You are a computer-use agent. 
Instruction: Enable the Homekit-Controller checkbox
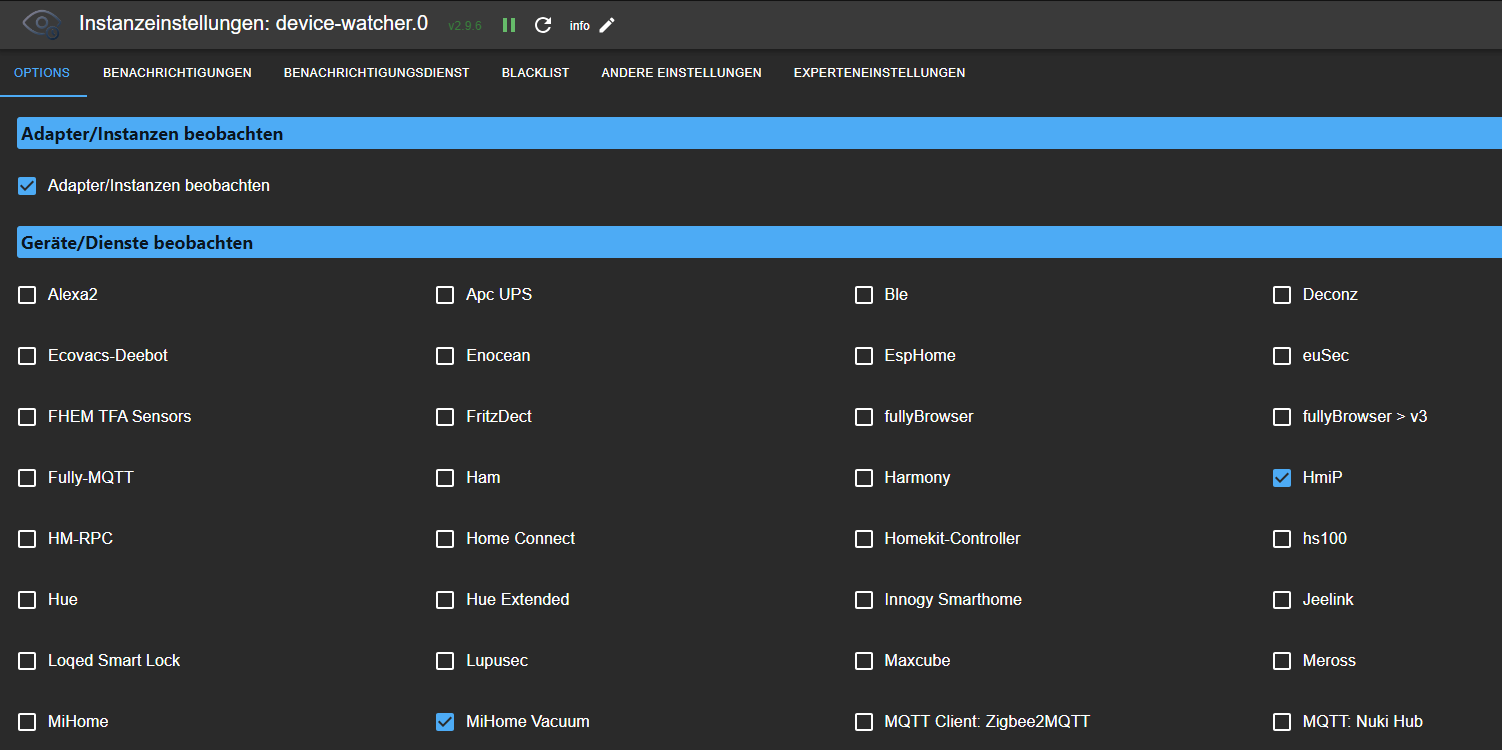[864, 539]
